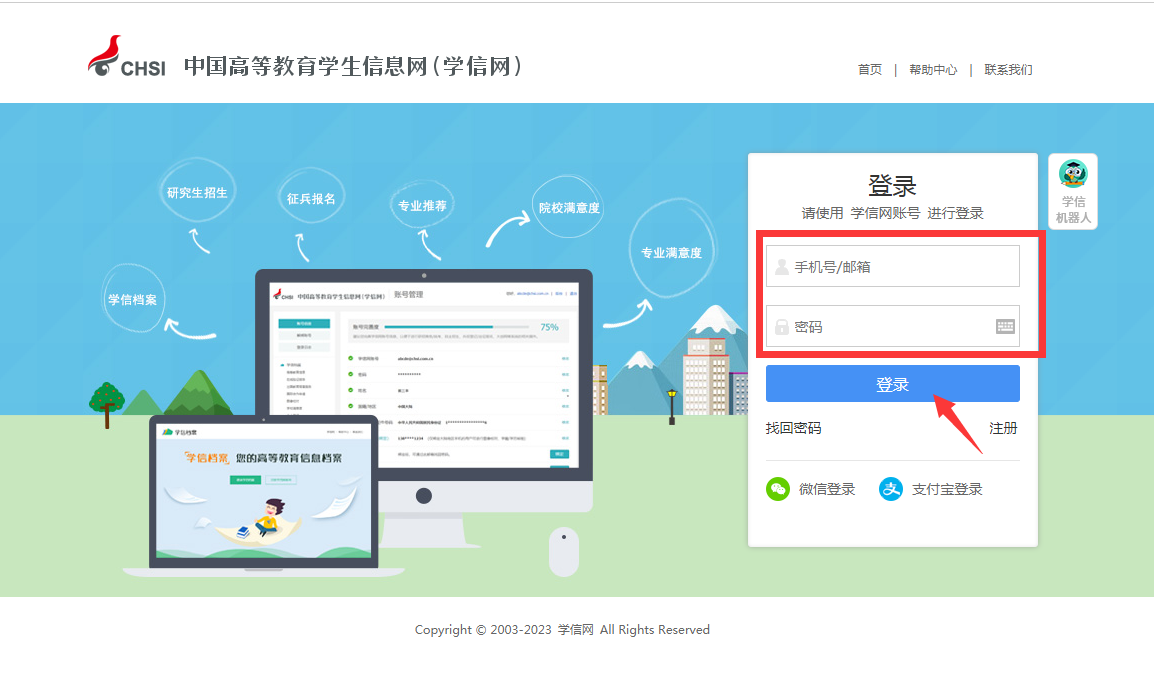Open the 学信机器人 owl robot assistant
The height and width of the screenshot is (693, 1154).
[x=1073, y=191]
